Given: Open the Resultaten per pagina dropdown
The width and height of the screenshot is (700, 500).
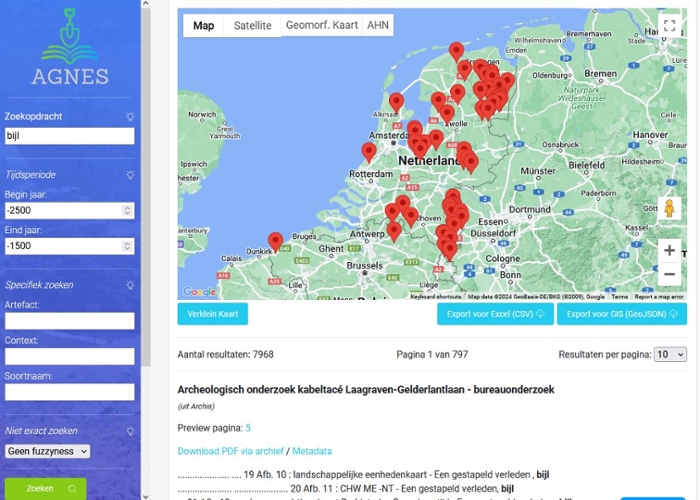Looking at the screenshot, I should [670, 354].
